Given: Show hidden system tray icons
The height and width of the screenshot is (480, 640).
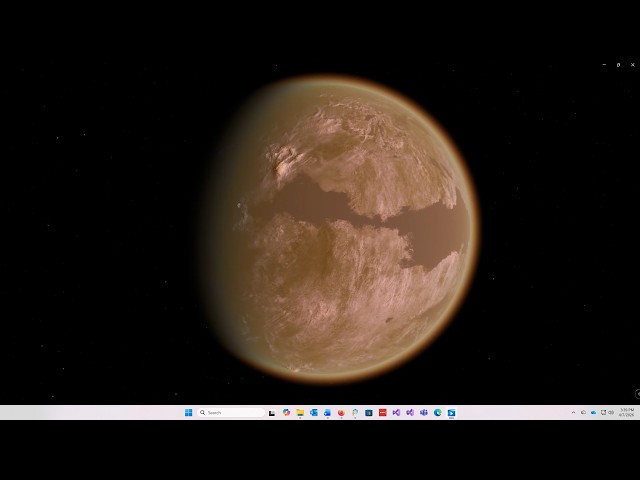Looking at the screenshot, I should click(573, 413).
